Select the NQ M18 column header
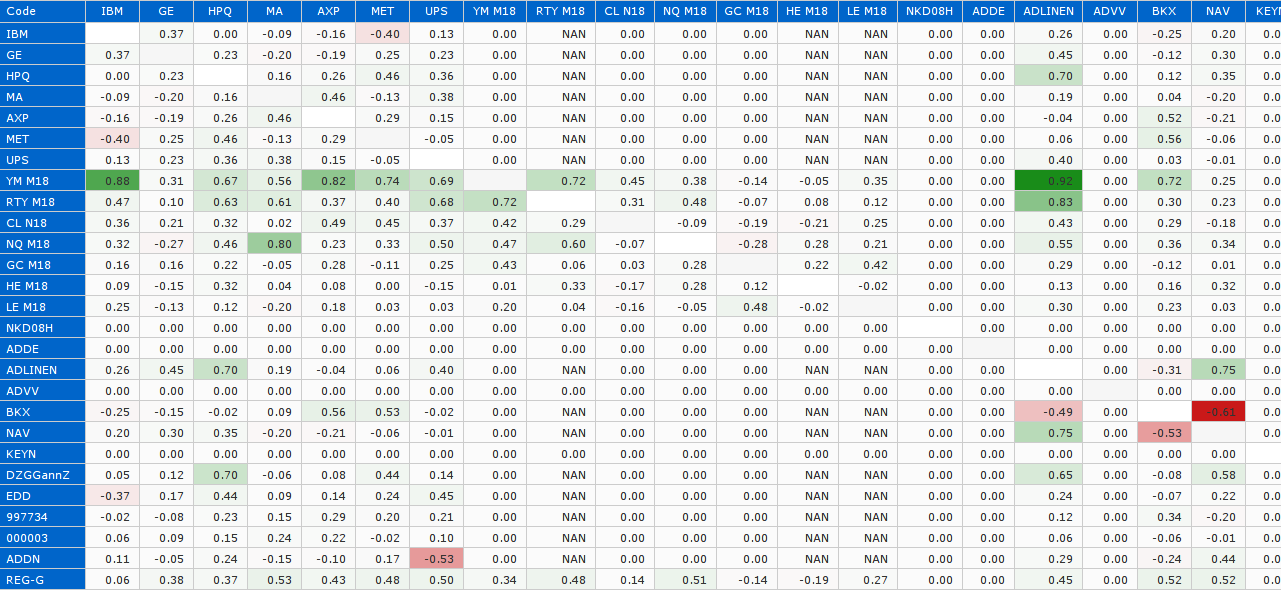Screen dimensions: 1281x590 [x=686, y=11]
